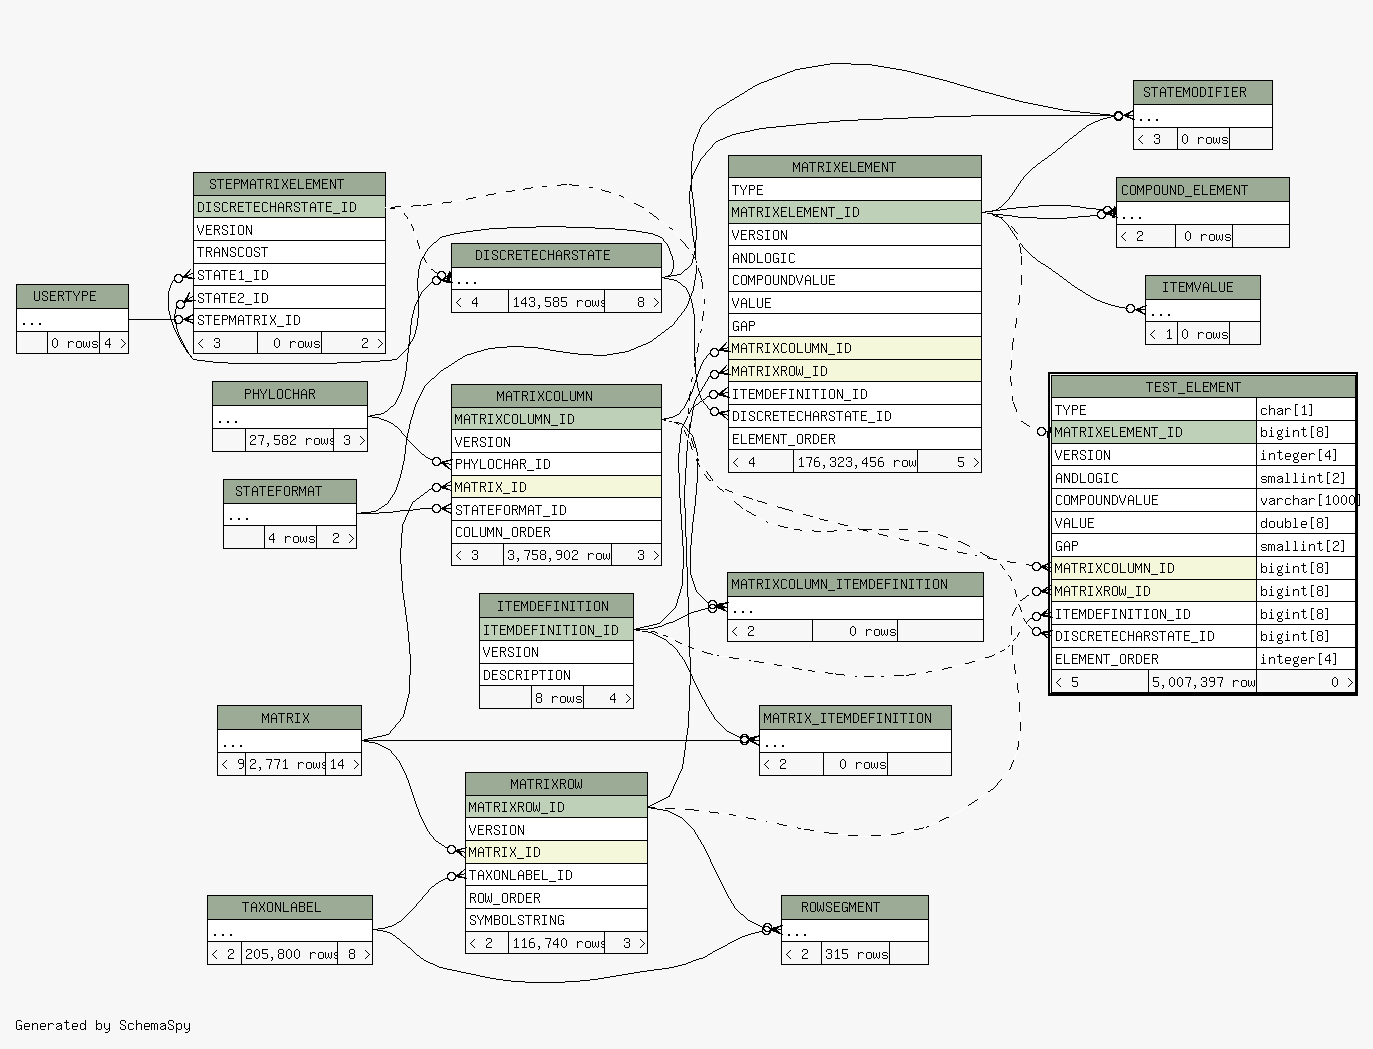The image size is (1373, 1049).
Task: Open the STATEMODIFIER table header
Action: [x=1203, y=92]
